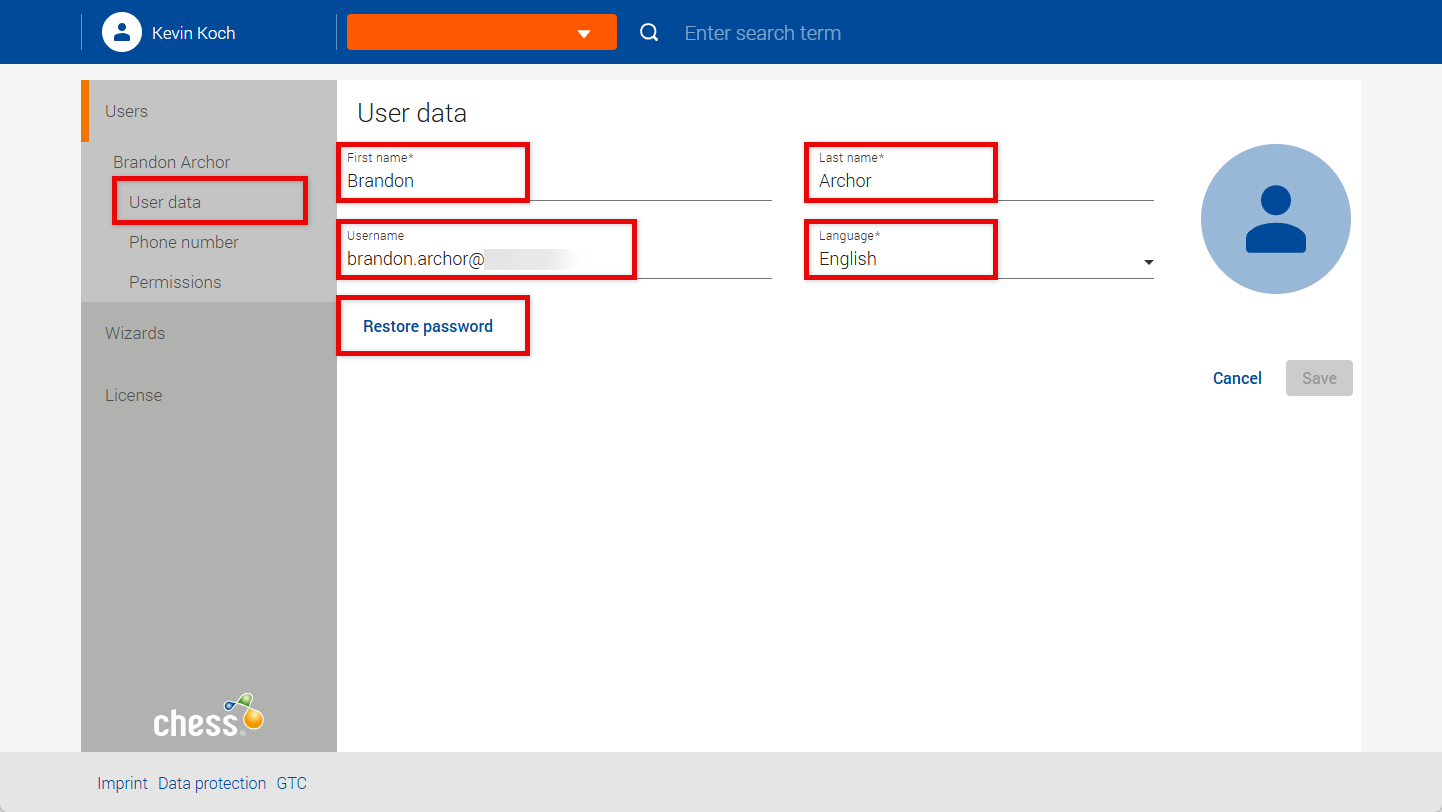
Task: Click the GTC link in the footer
Action: 291,783
